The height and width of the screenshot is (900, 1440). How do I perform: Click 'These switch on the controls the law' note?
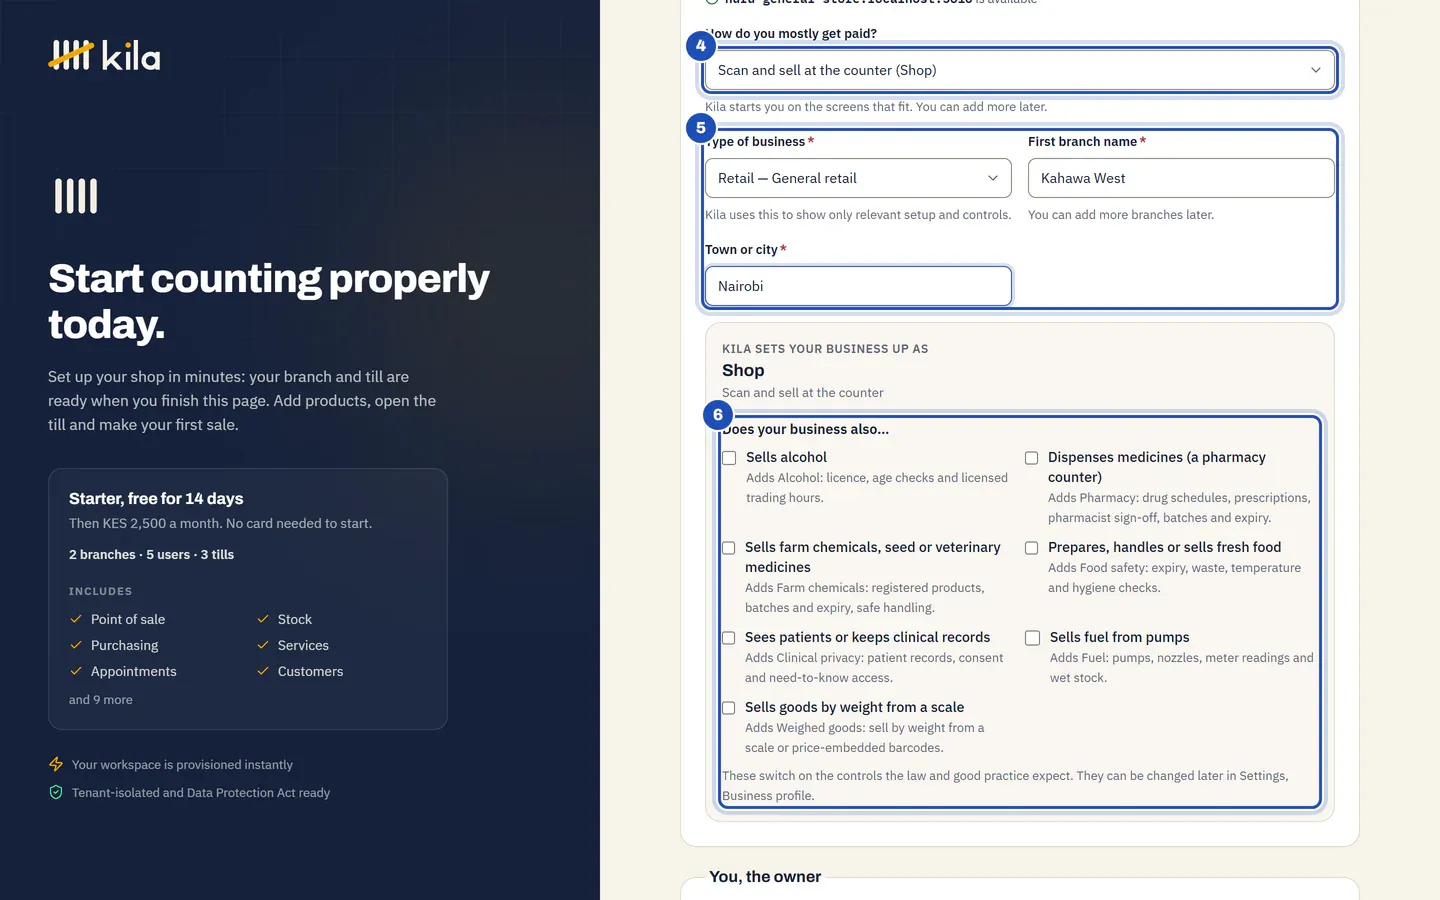click(1005, 786)
